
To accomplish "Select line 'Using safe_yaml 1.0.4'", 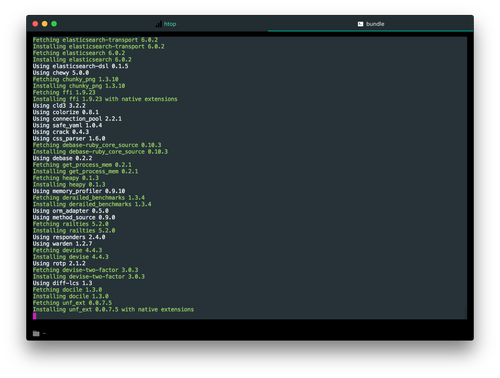I will (67, 125).
